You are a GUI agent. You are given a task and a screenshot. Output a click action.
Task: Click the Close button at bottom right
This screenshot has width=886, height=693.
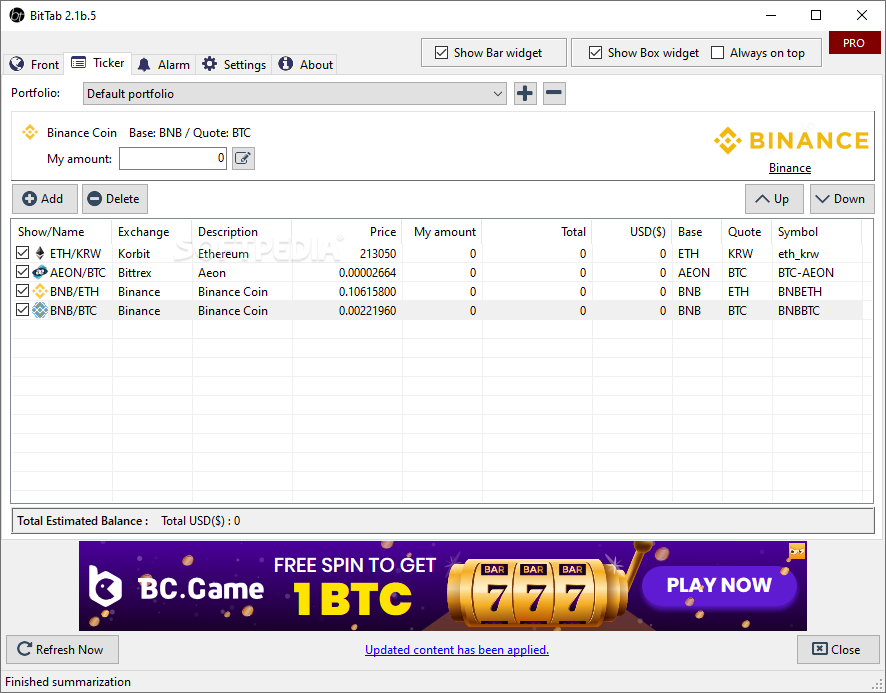(838, 649)
